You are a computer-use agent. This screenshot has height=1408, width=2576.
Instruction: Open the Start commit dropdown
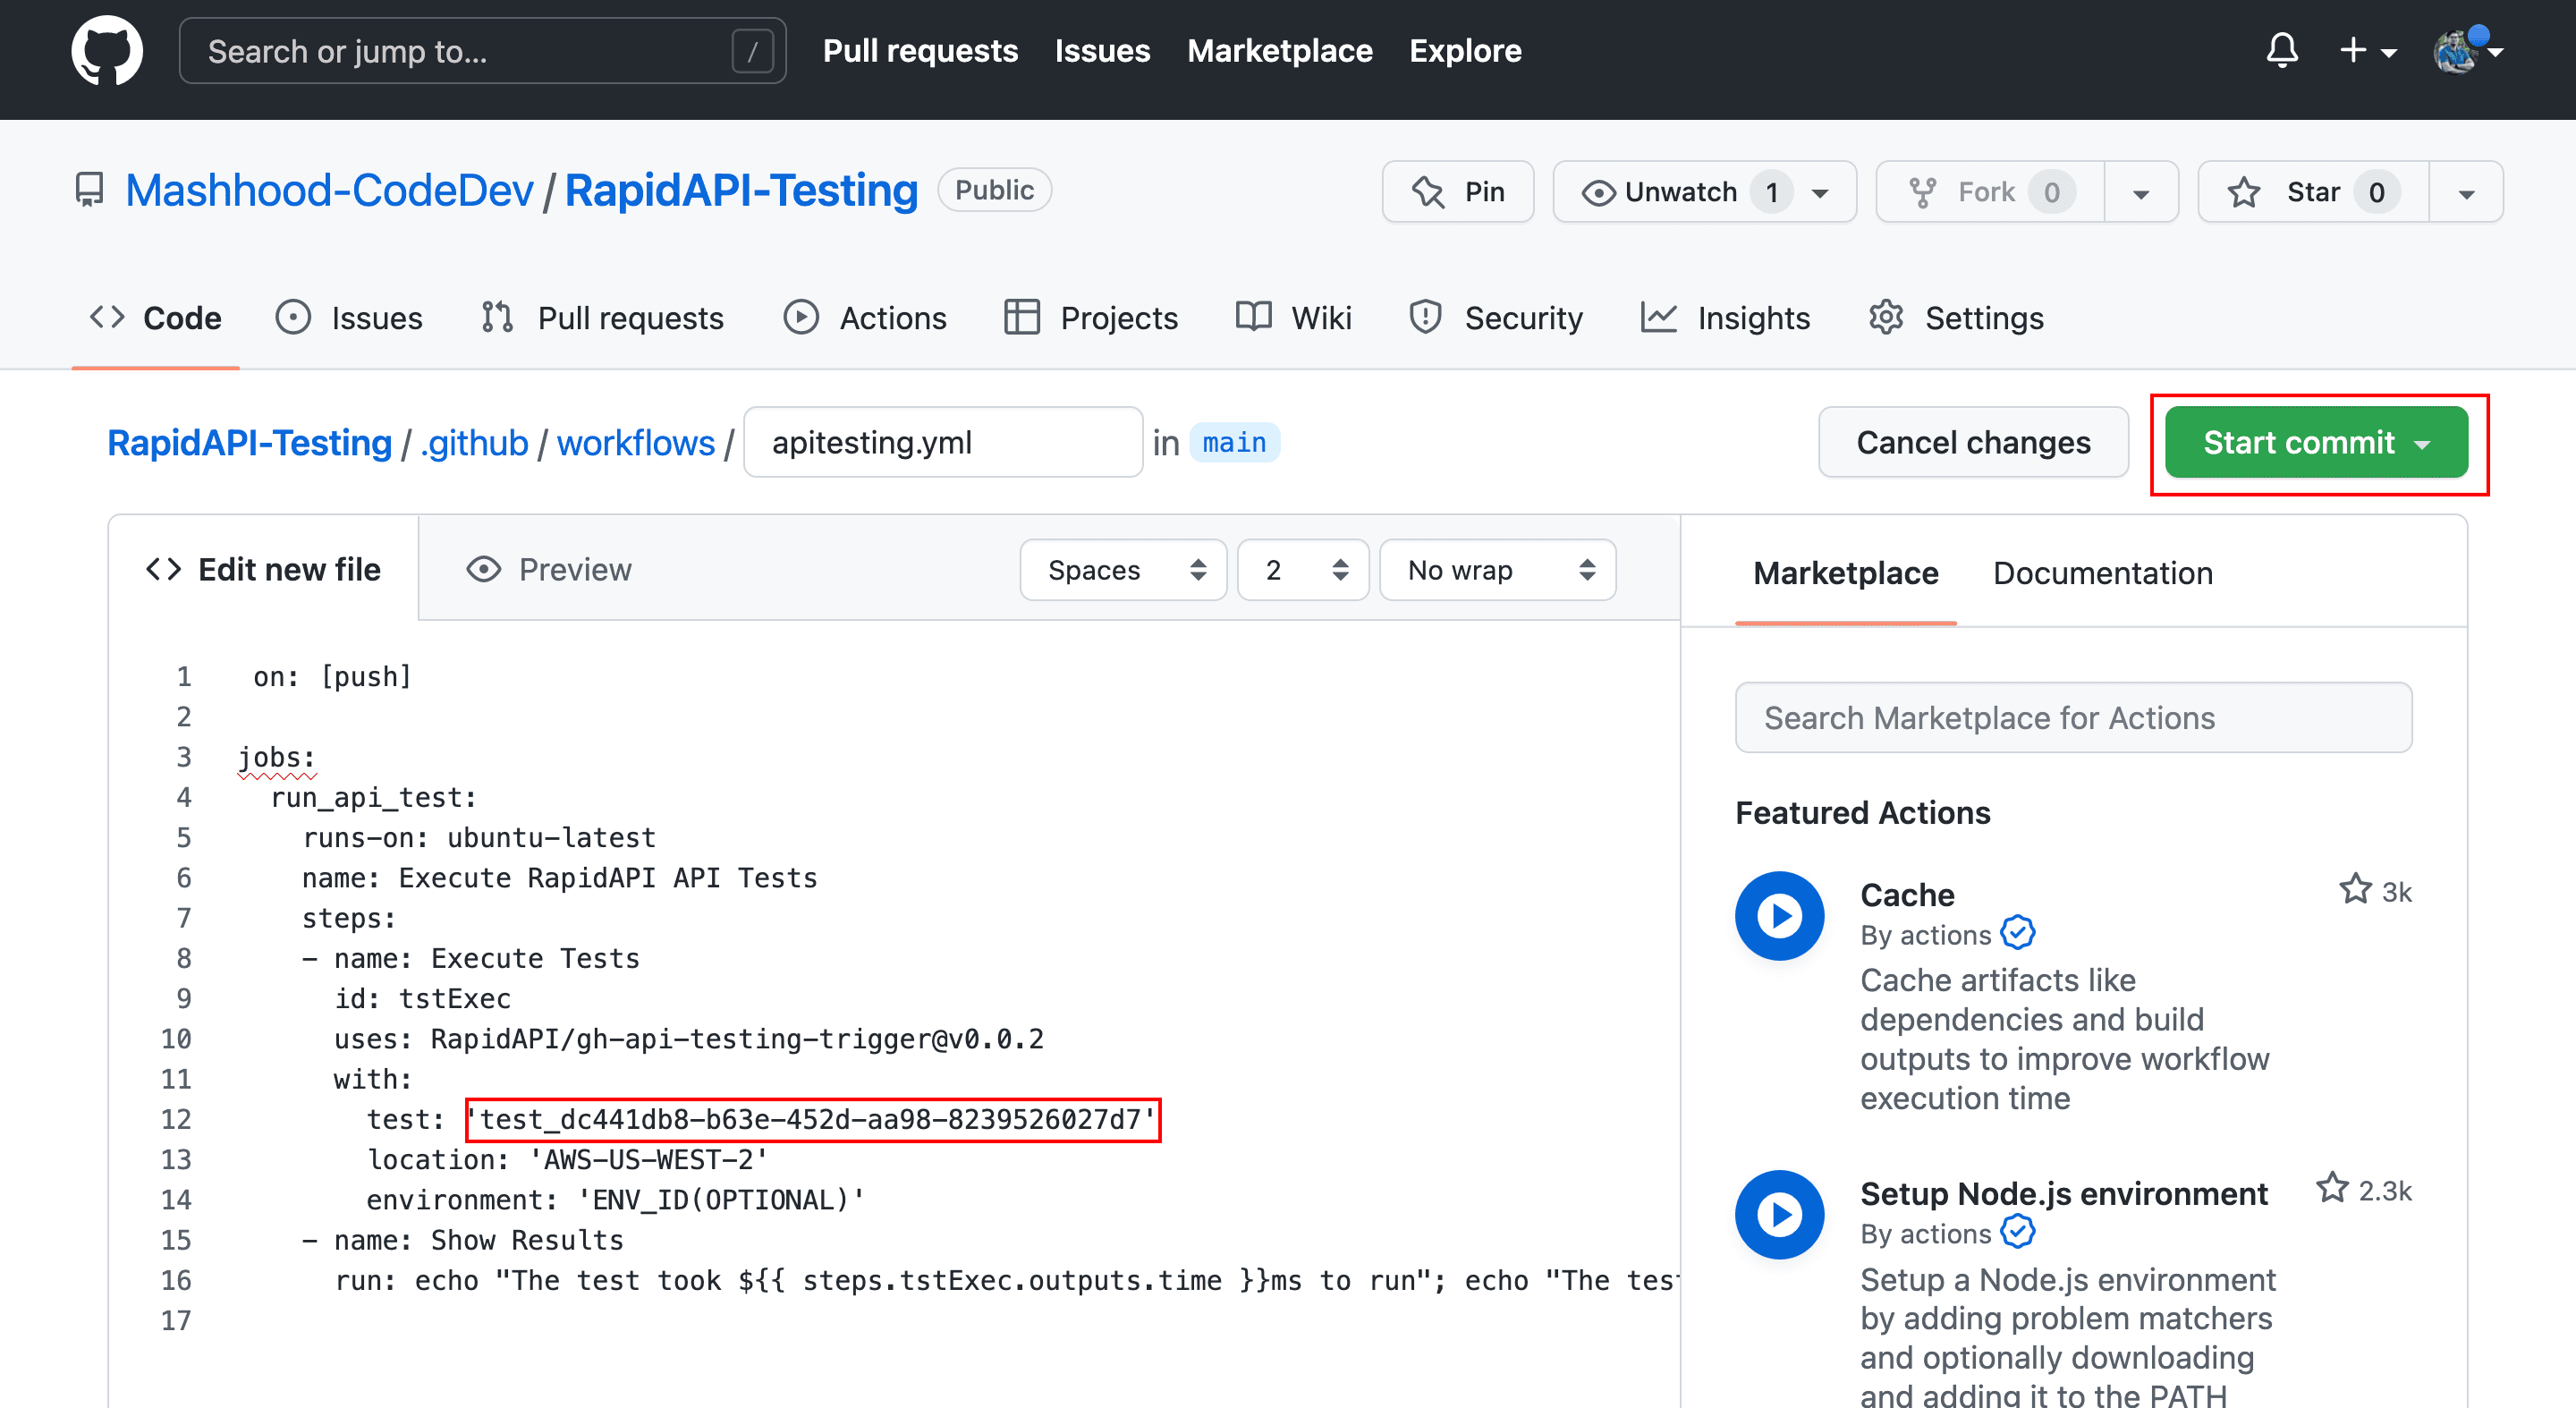coord(2315,443)
